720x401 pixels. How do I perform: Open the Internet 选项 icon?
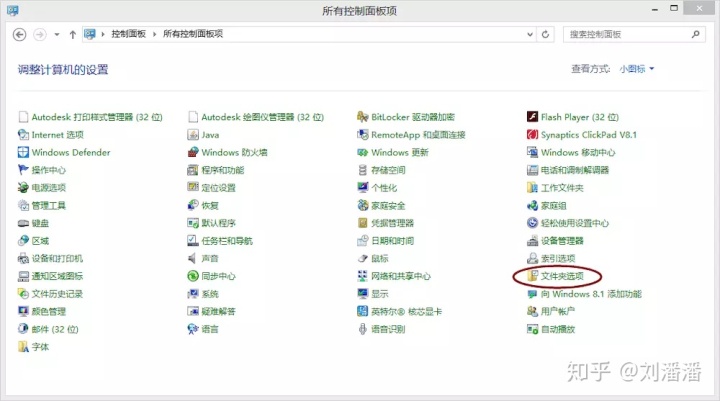(x=23, y=135)
